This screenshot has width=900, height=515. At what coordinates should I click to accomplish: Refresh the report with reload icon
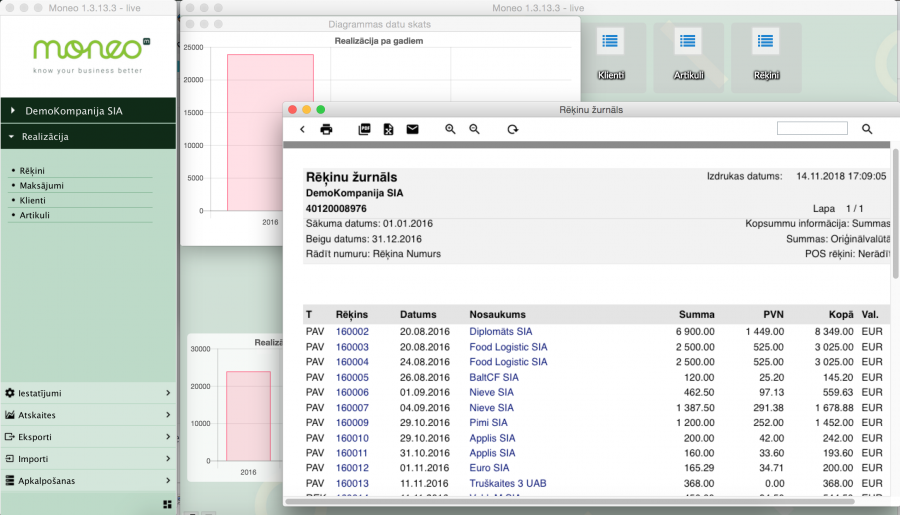(513, 129)
